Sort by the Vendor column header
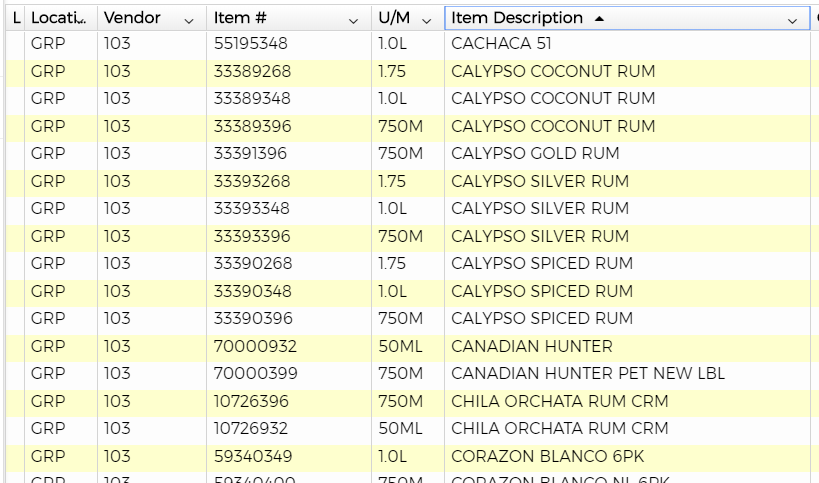Viewport: 819px width, 483px height. (132, 18)
